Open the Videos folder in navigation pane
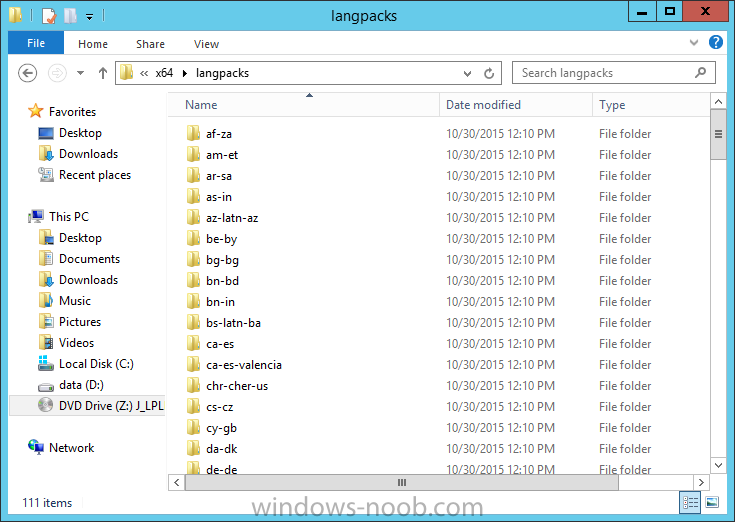This screenshot has height=522, width=735. [x=76, y=343]
